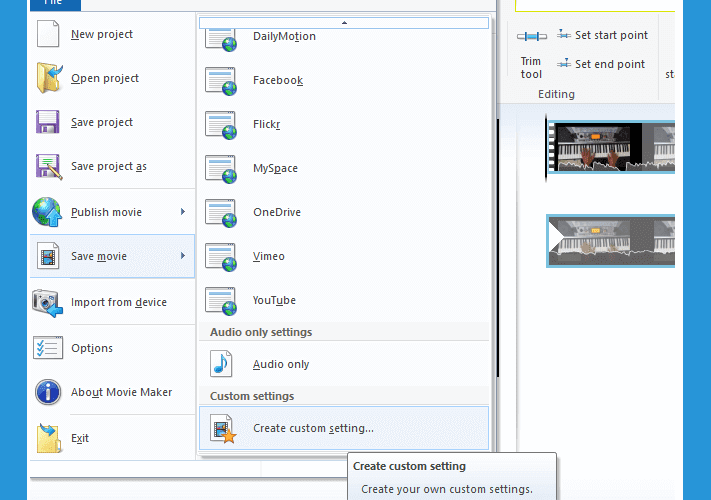Image resolution: width=711 pixels, height=500 pixels.
Task: Click the MySpace web page icon
Action: (x=221, y=169)
